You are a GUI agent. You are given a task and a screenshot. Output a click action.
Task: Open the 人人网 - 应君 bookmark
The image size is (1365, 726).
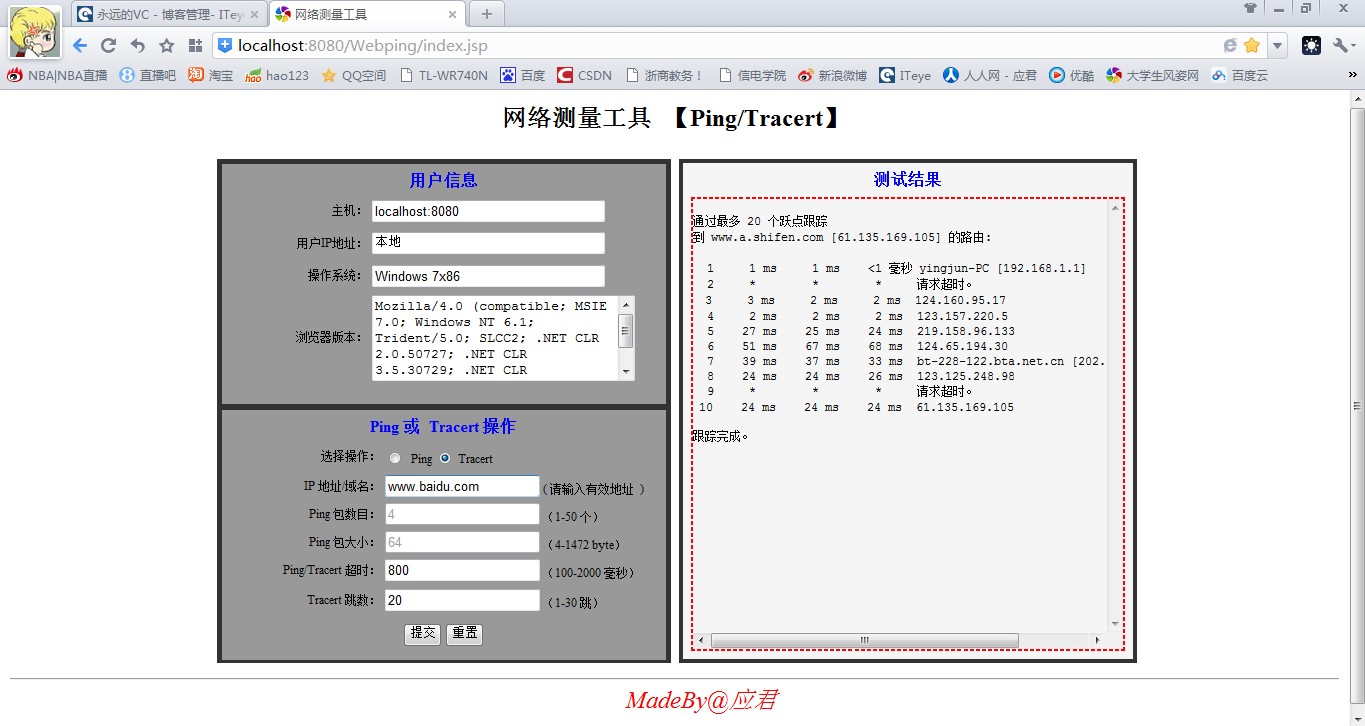[990, 75]
